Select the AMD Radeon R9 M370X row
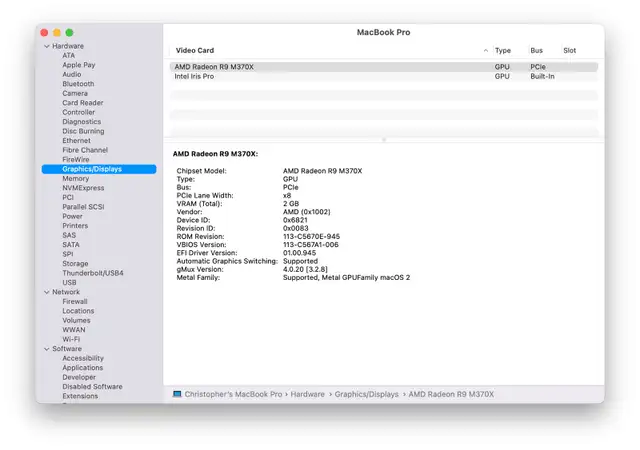 (384, 67)
